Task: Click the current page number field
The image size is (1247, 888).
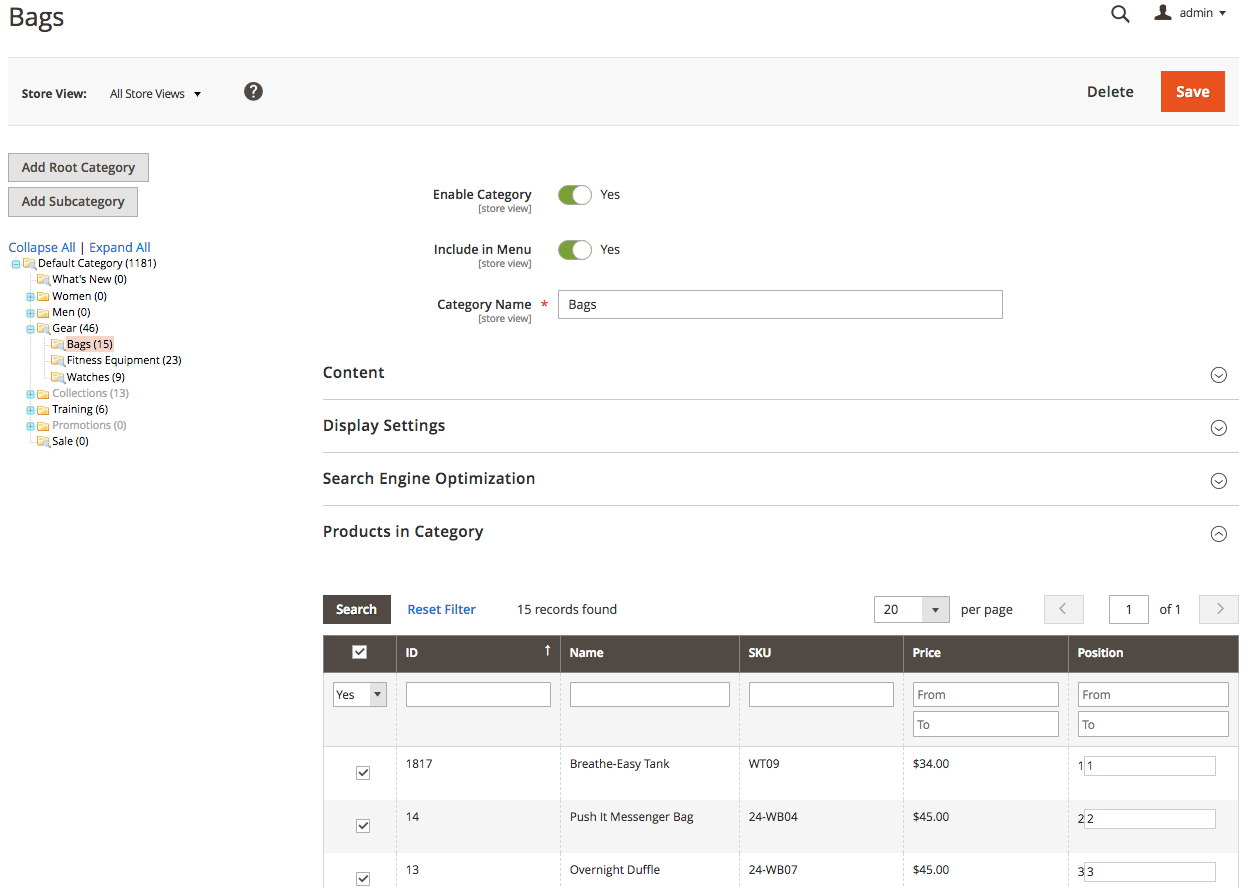Action: [x=1129, y=609]
